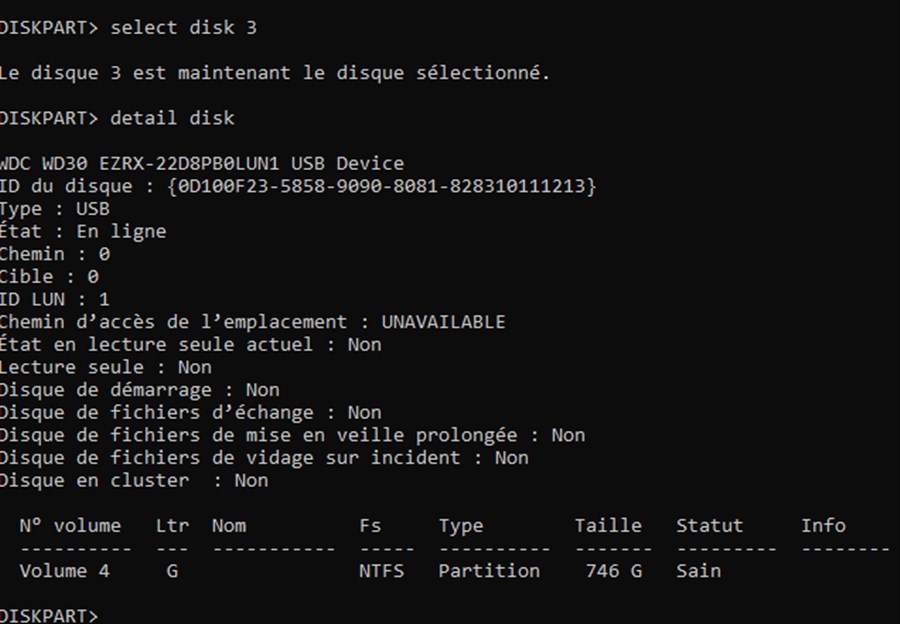Image resolution: width=900 pixels, height=624 pixels.
Task: Click the 'Info' column header
Action: (824, 526)
